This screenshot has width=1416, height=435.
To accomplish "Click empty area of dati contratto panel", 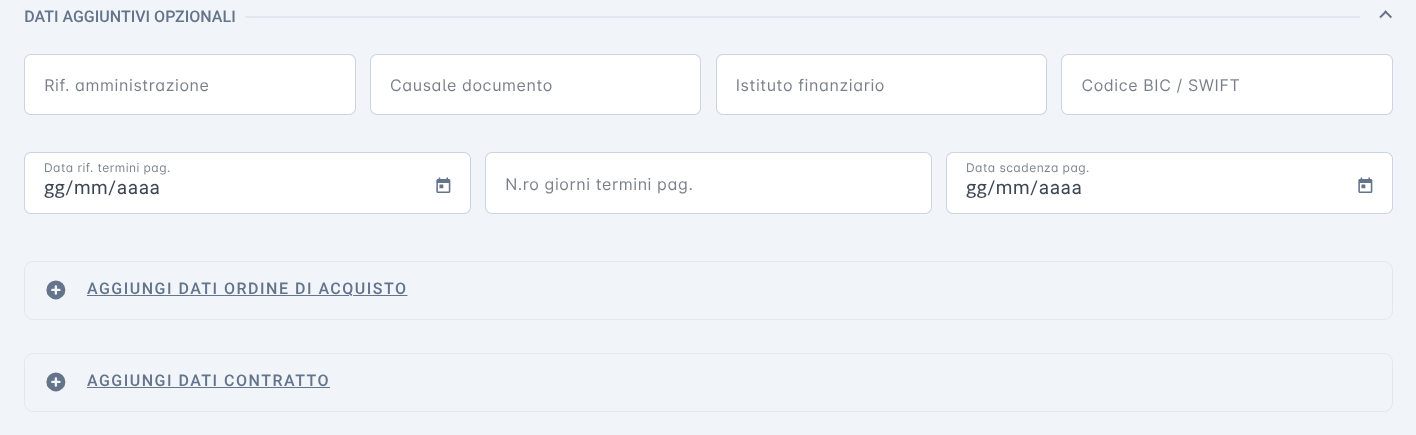I will pos(860,382).
